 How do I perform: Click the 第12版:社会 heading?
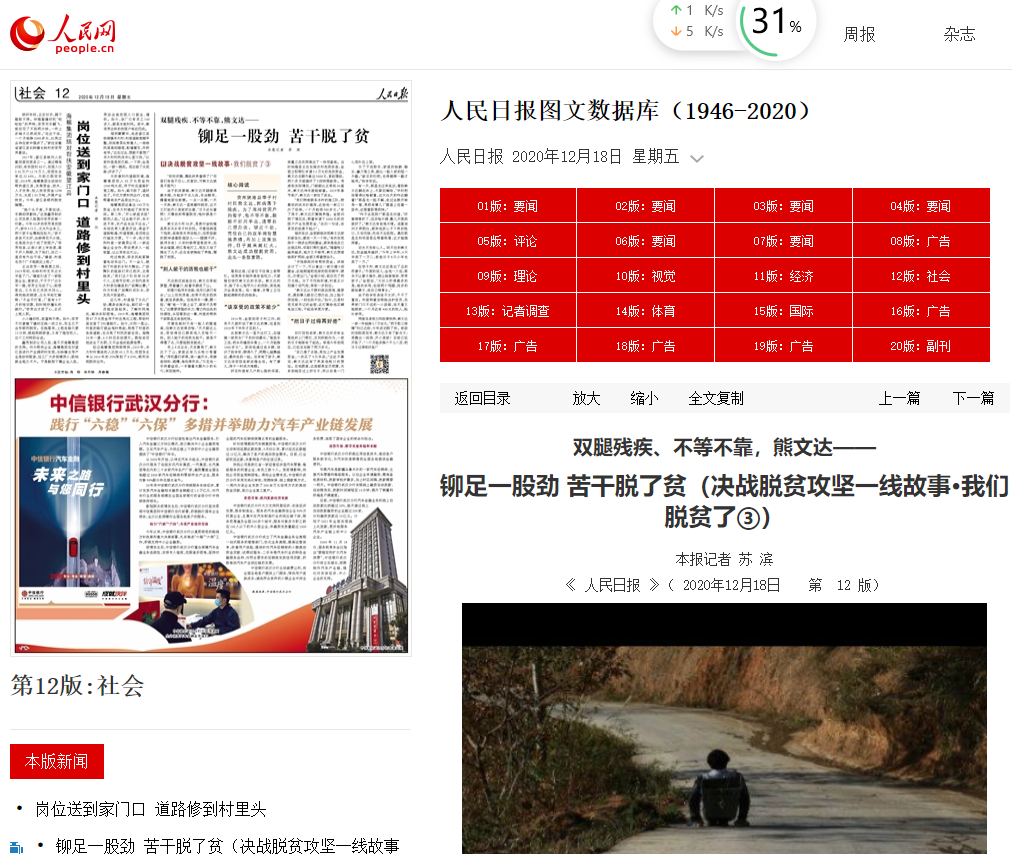pos(77,686)
